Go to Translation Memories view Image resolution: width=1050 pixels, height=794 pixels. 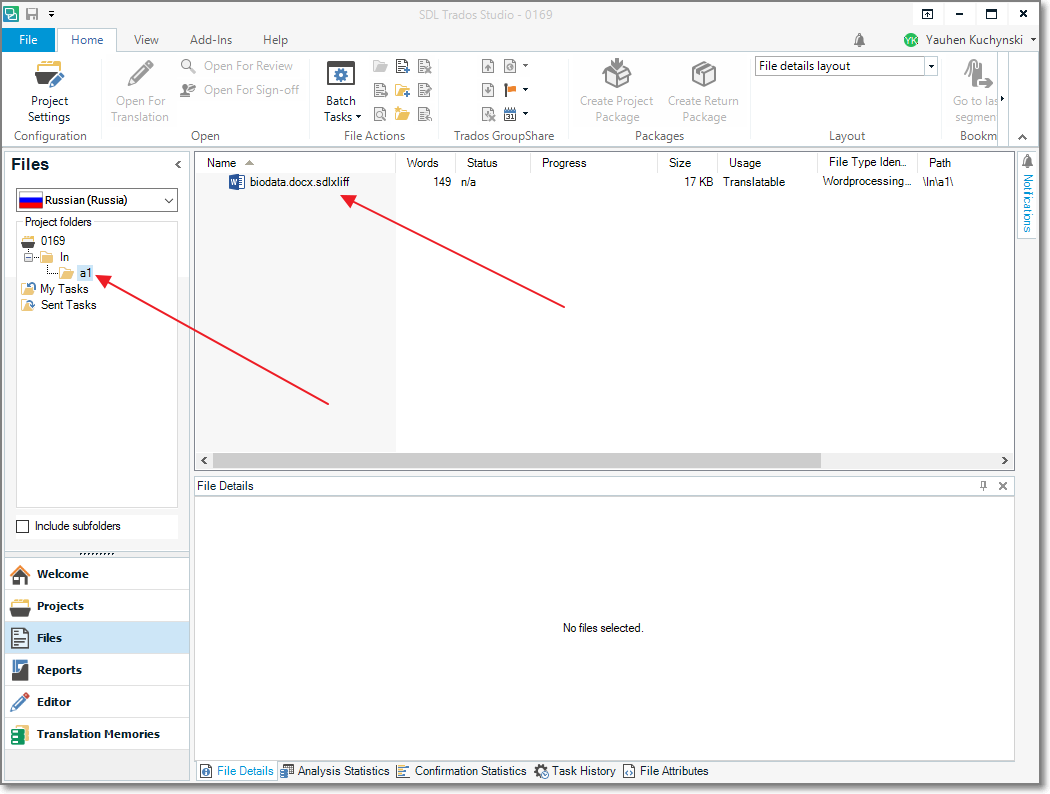(98, 734)
